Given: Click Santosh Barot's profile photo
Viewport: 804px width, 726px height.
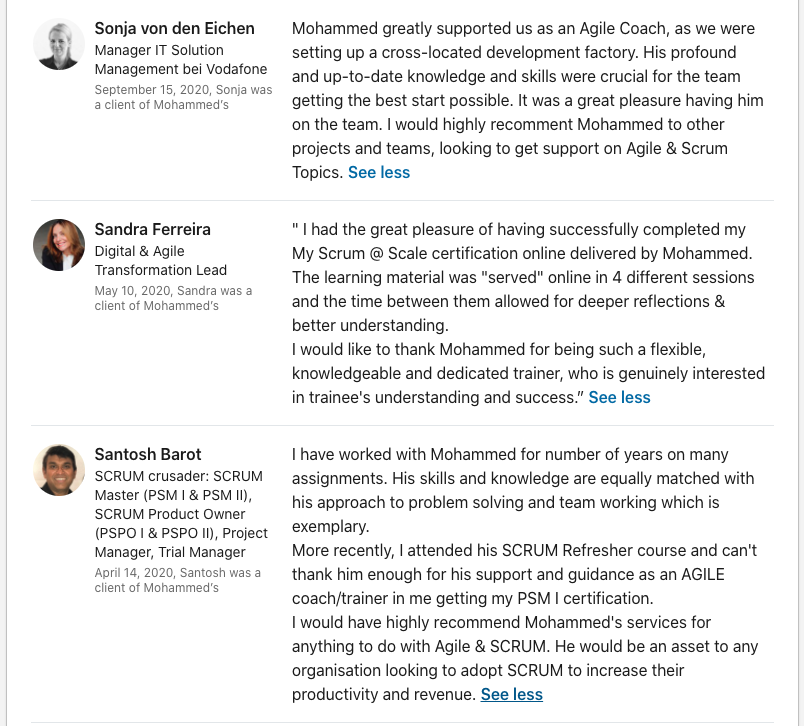Looking at the screenshot, I should (59, 470).
